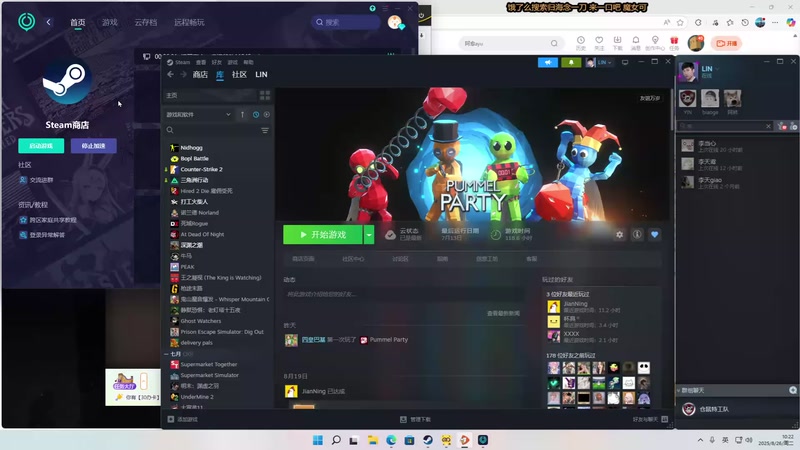Screen dimensions: 800x450
Task: Open the 好友 menu in Steam
Action: (217, 62)
